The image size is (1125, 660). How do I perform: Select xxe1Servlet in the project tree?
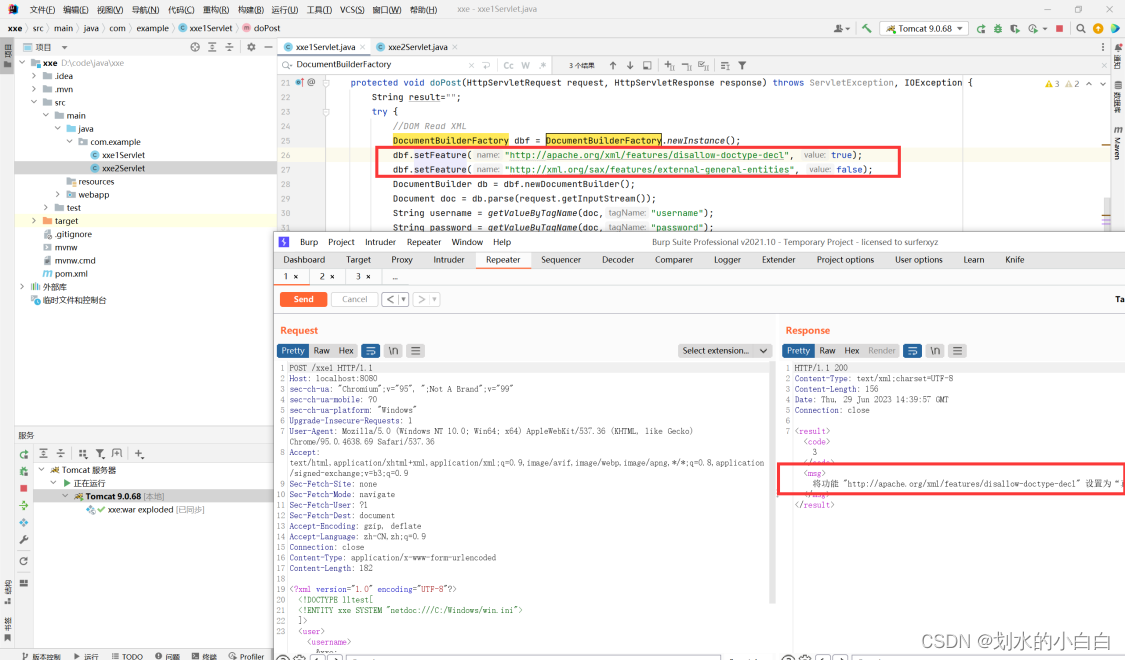[123, 155]
